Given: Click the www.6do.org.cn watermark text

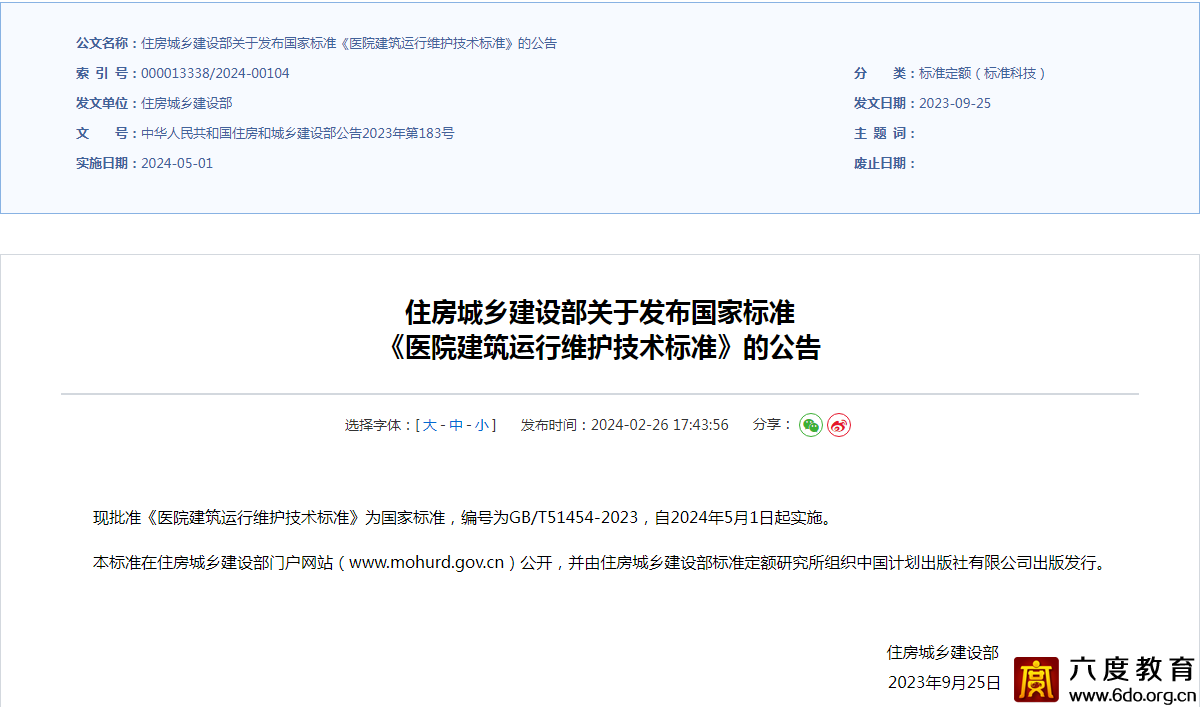Looking at the screenshot, I should point(1132,695).
